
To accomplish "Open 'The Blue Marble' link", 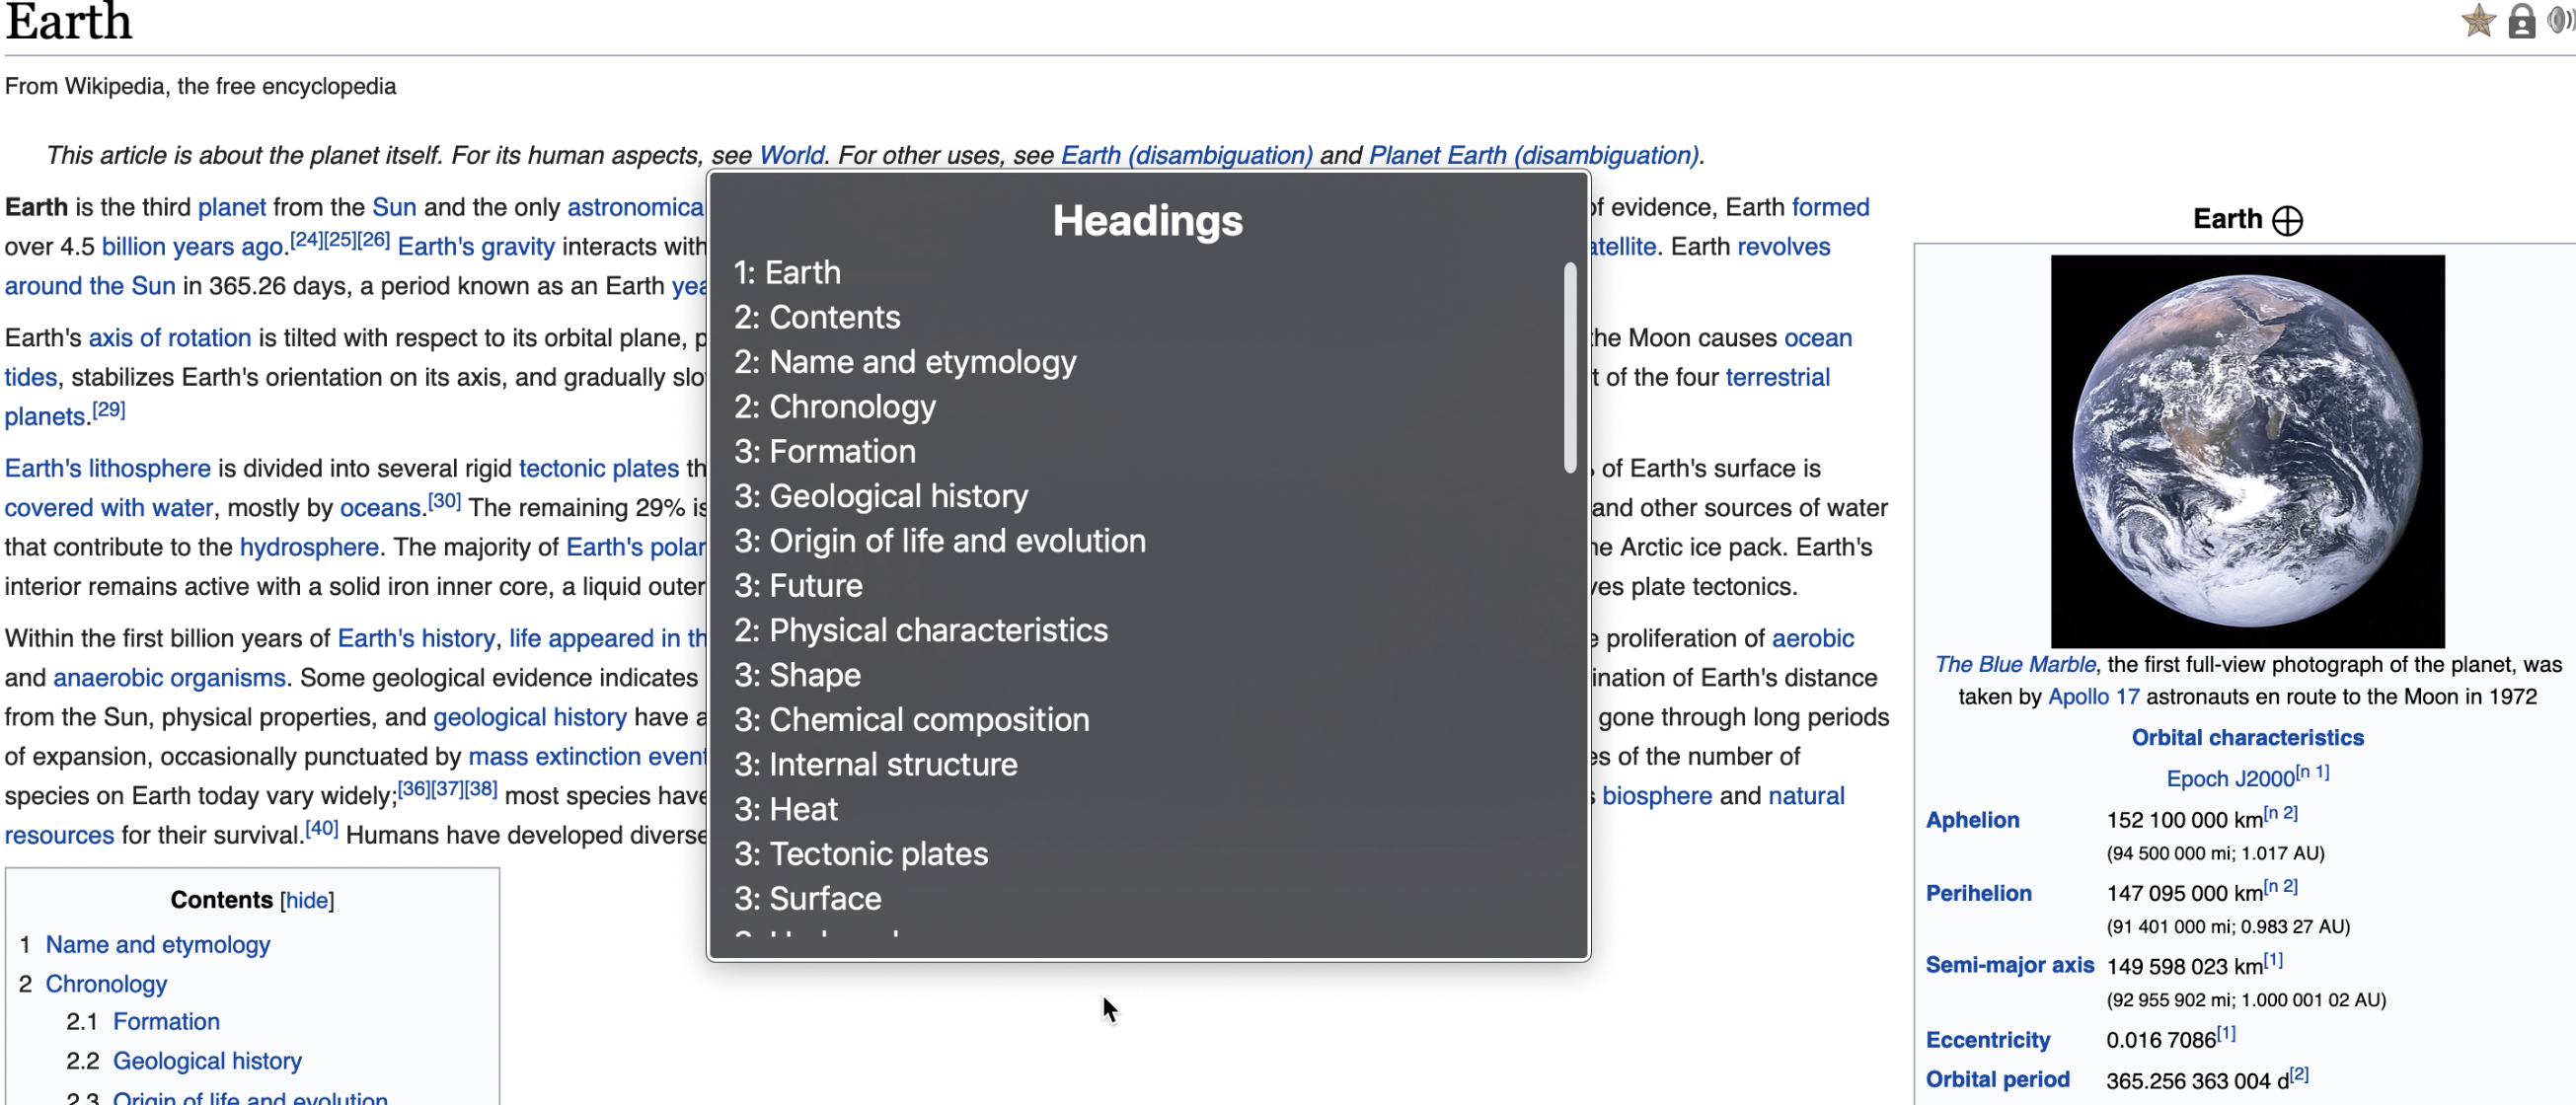I will click(x=2013, y=663).
